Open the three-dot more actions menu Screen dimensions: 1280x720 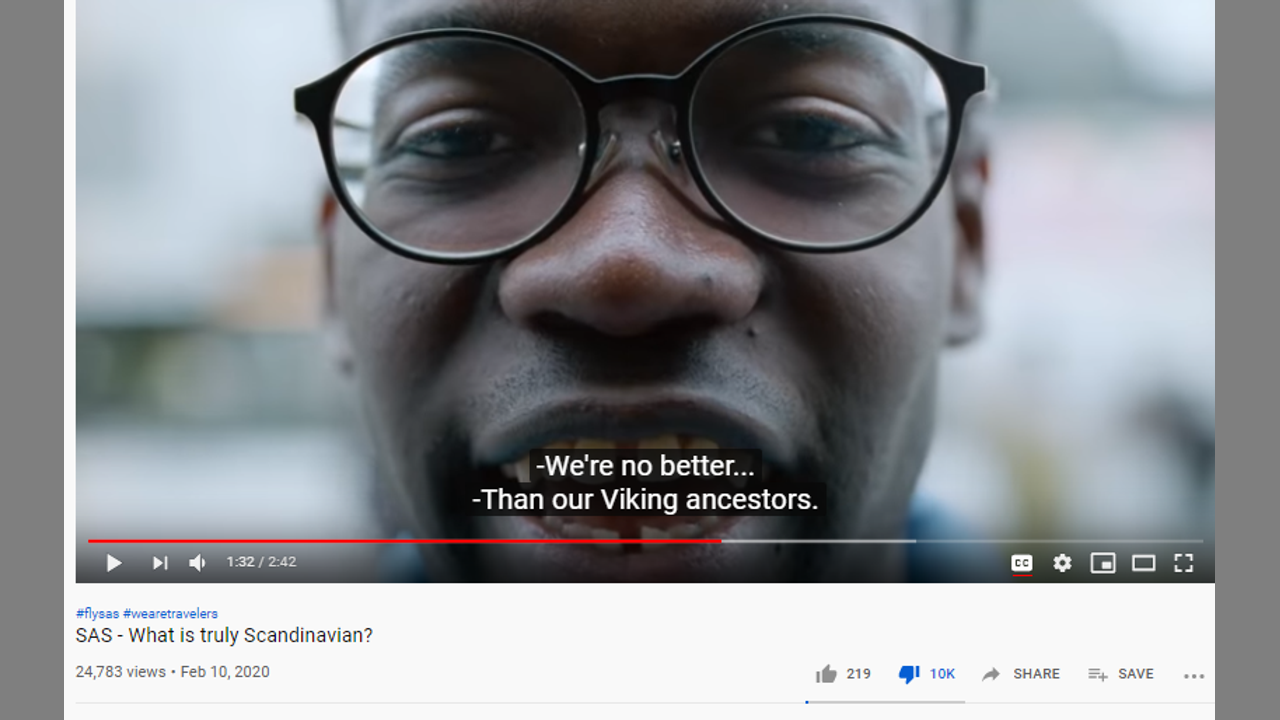pyautogui.click(x=1194, y=676)
